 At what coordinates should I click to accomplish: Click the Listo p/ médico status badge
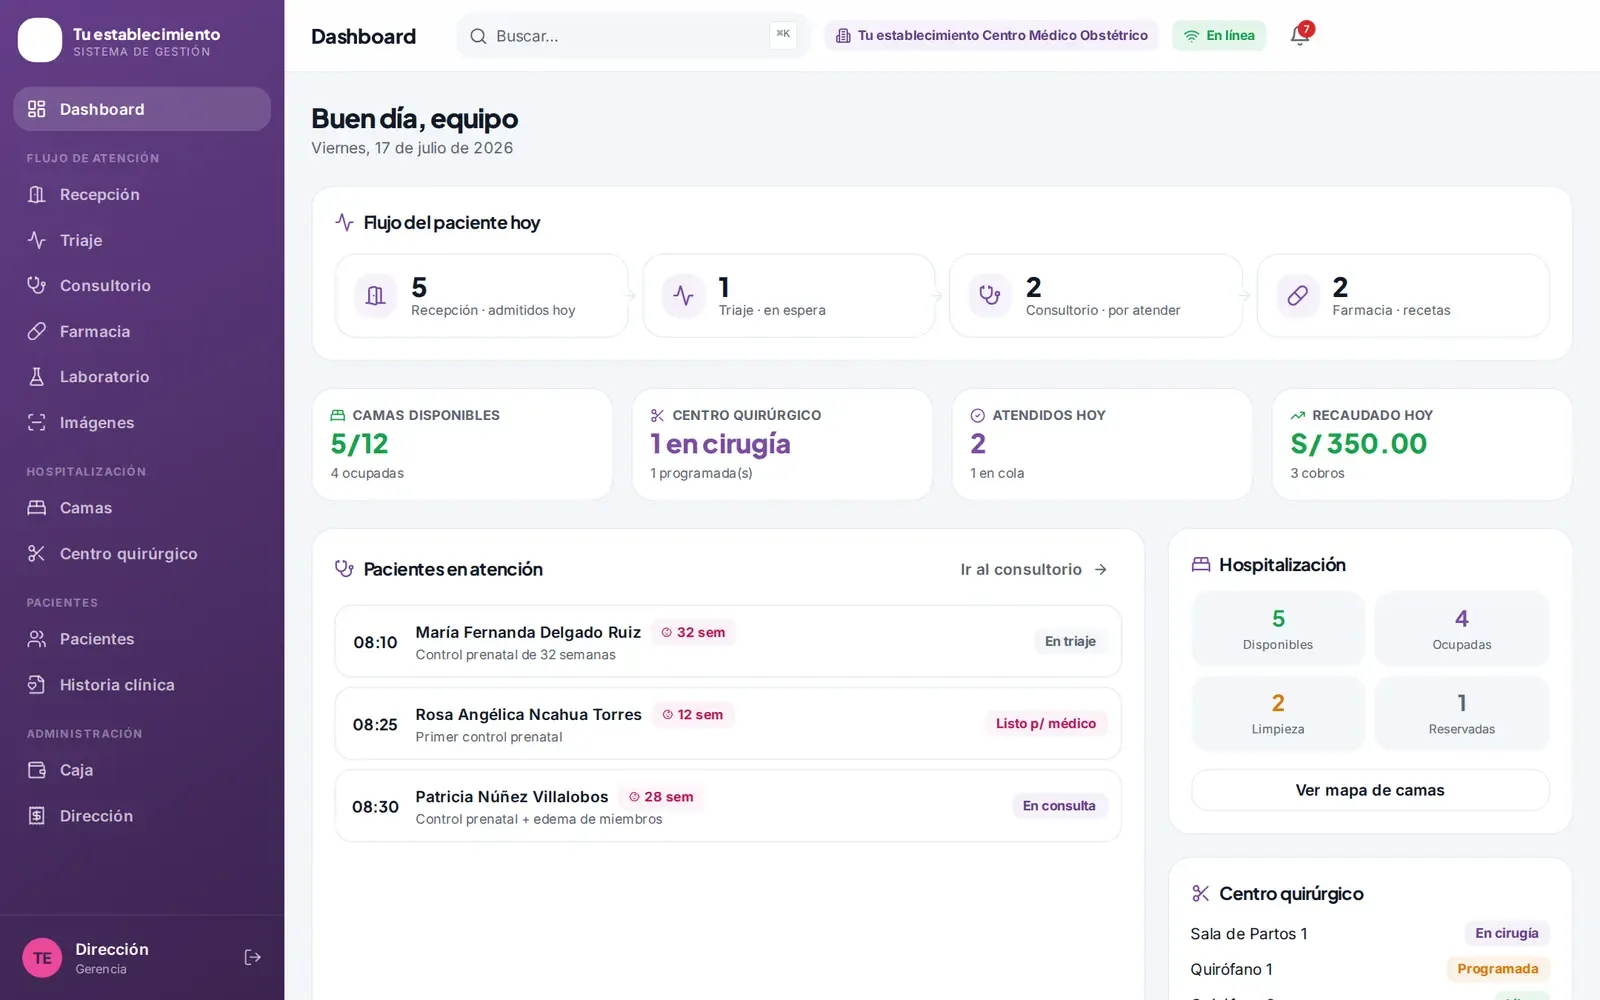pos(1046,723)
